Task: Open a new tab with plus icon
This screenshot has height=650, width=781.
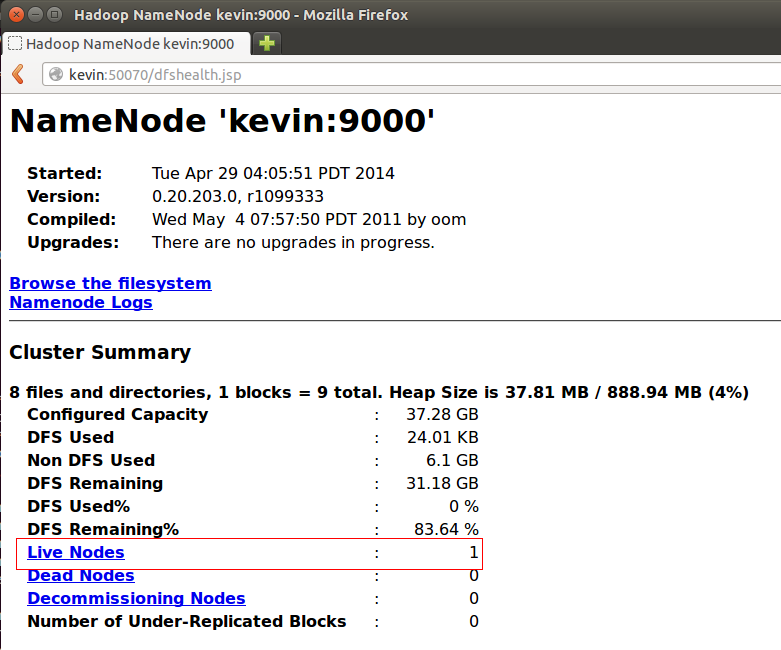Action: pos(267,43)
